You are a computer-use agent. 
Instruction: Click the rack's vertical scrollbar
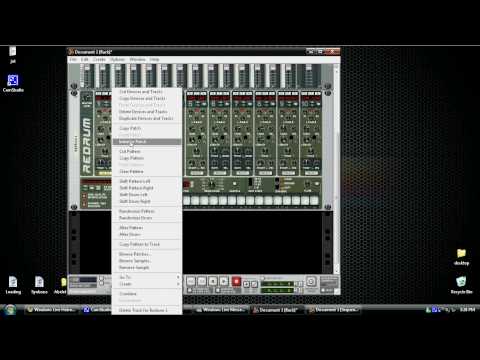pyautogui.click(x=337, y=168)
